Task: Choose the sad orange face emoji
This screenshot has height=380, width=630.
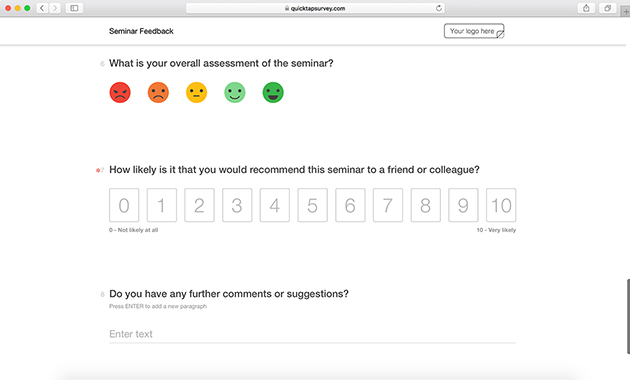Action: tap(158, 92)
